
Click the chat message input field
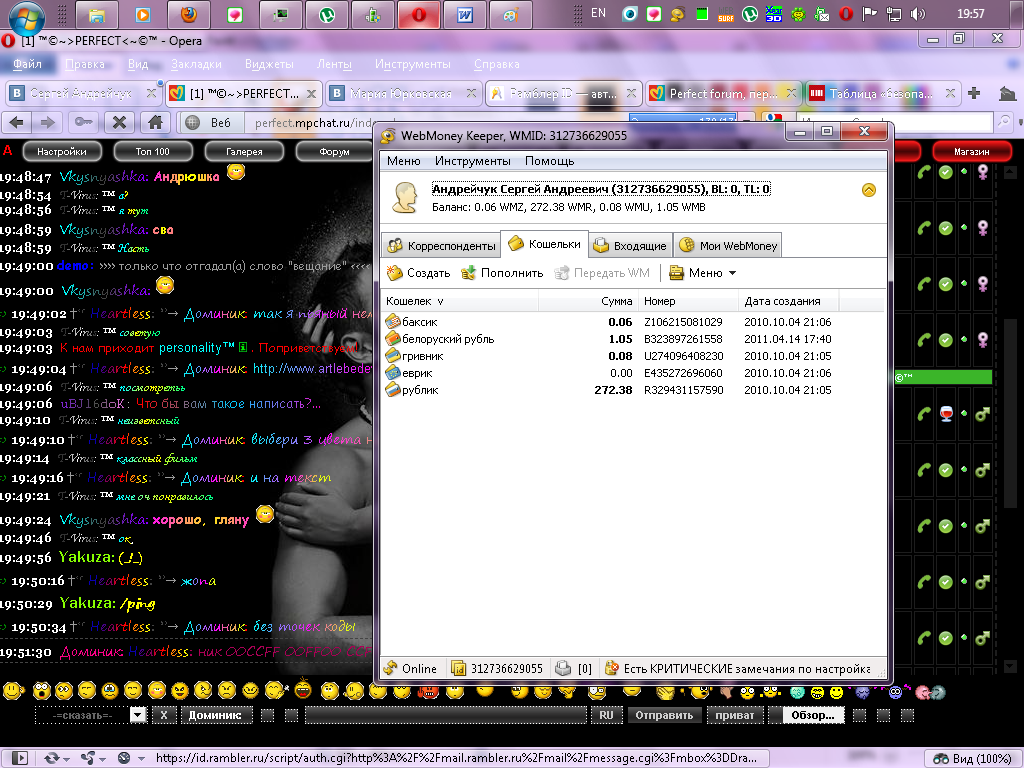coord(445,716)
